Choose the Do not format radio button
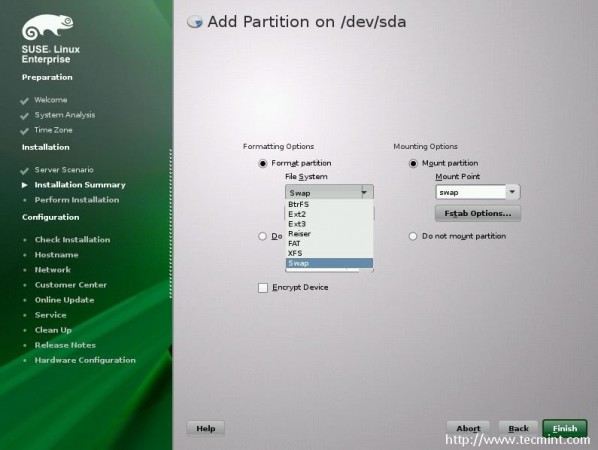Viewport: 598px width, 450px height. [262, 236]
